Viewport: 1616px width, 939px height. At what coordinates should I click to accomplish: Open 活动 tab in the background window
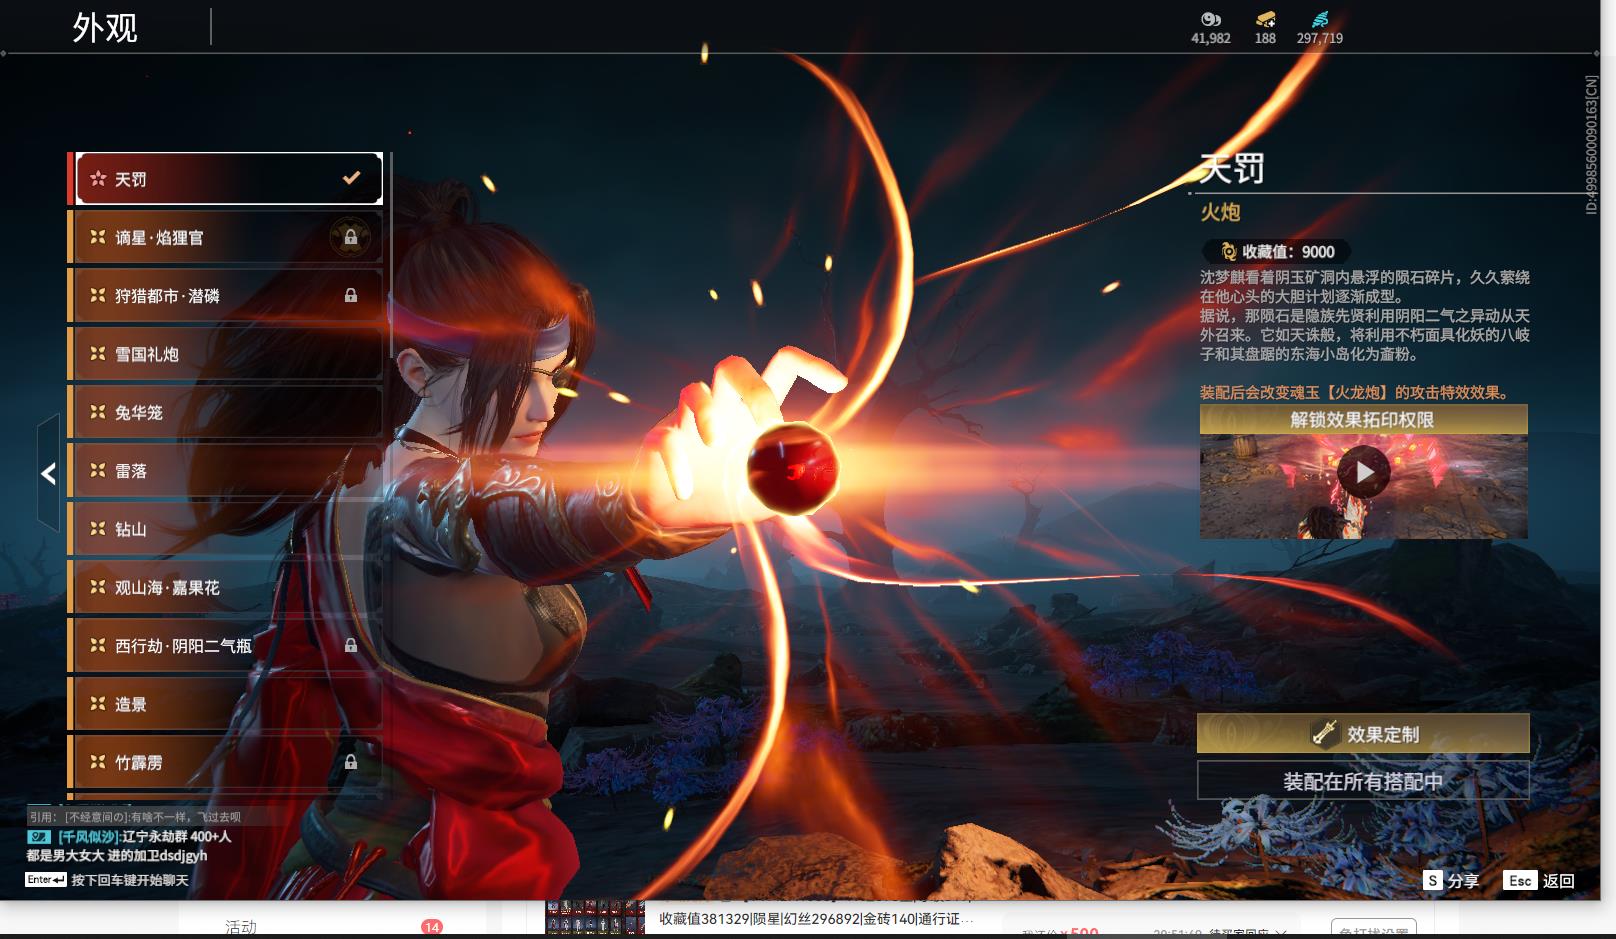point(241,928)
